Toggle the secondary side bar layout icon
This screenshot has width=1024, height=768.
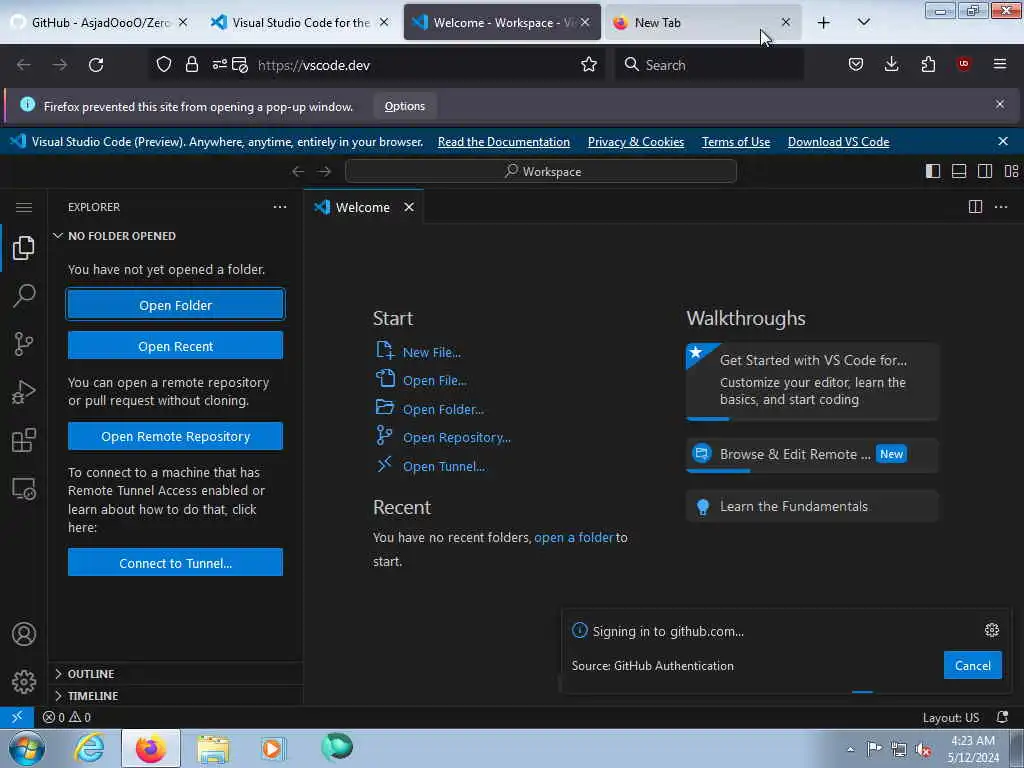tap(985, 171)
